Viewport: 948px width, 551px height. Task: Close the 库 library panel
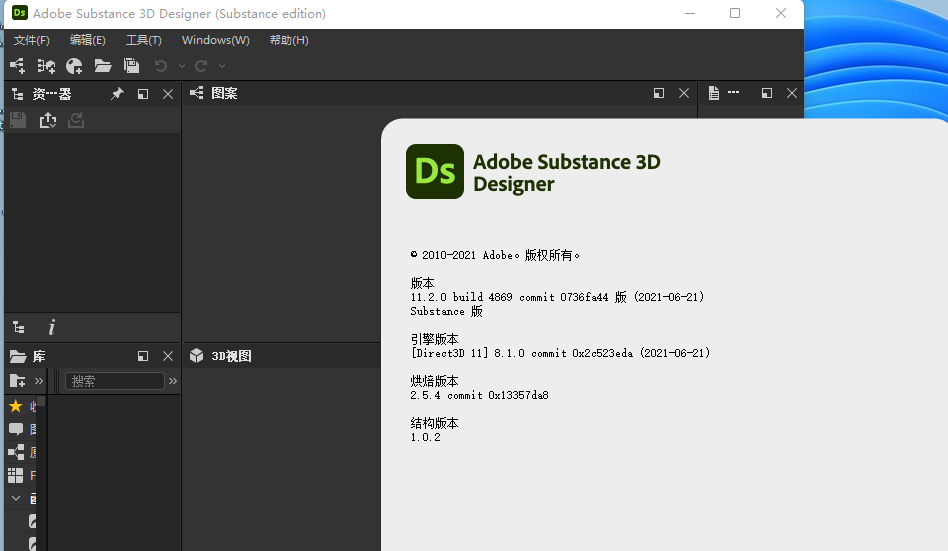(168, 356)
